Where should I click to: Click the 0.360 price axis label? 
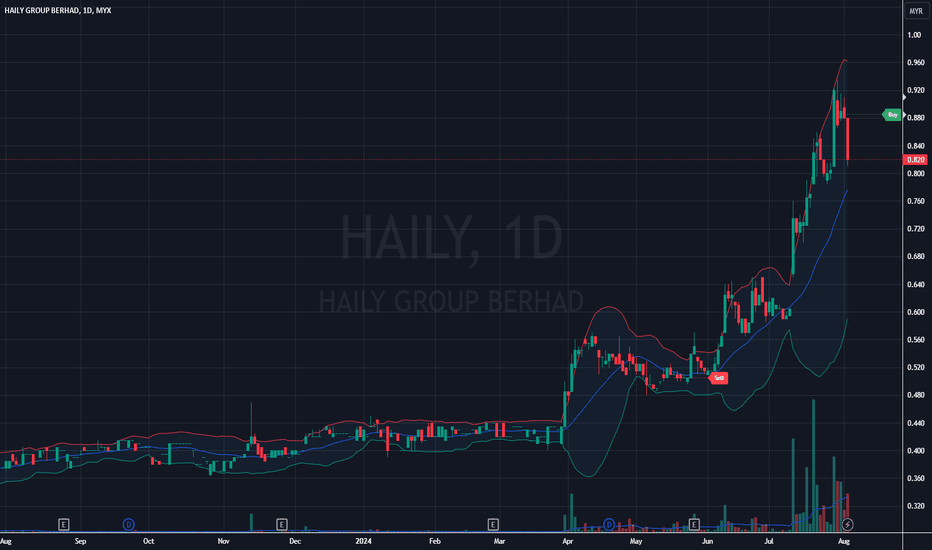(915, 478)
